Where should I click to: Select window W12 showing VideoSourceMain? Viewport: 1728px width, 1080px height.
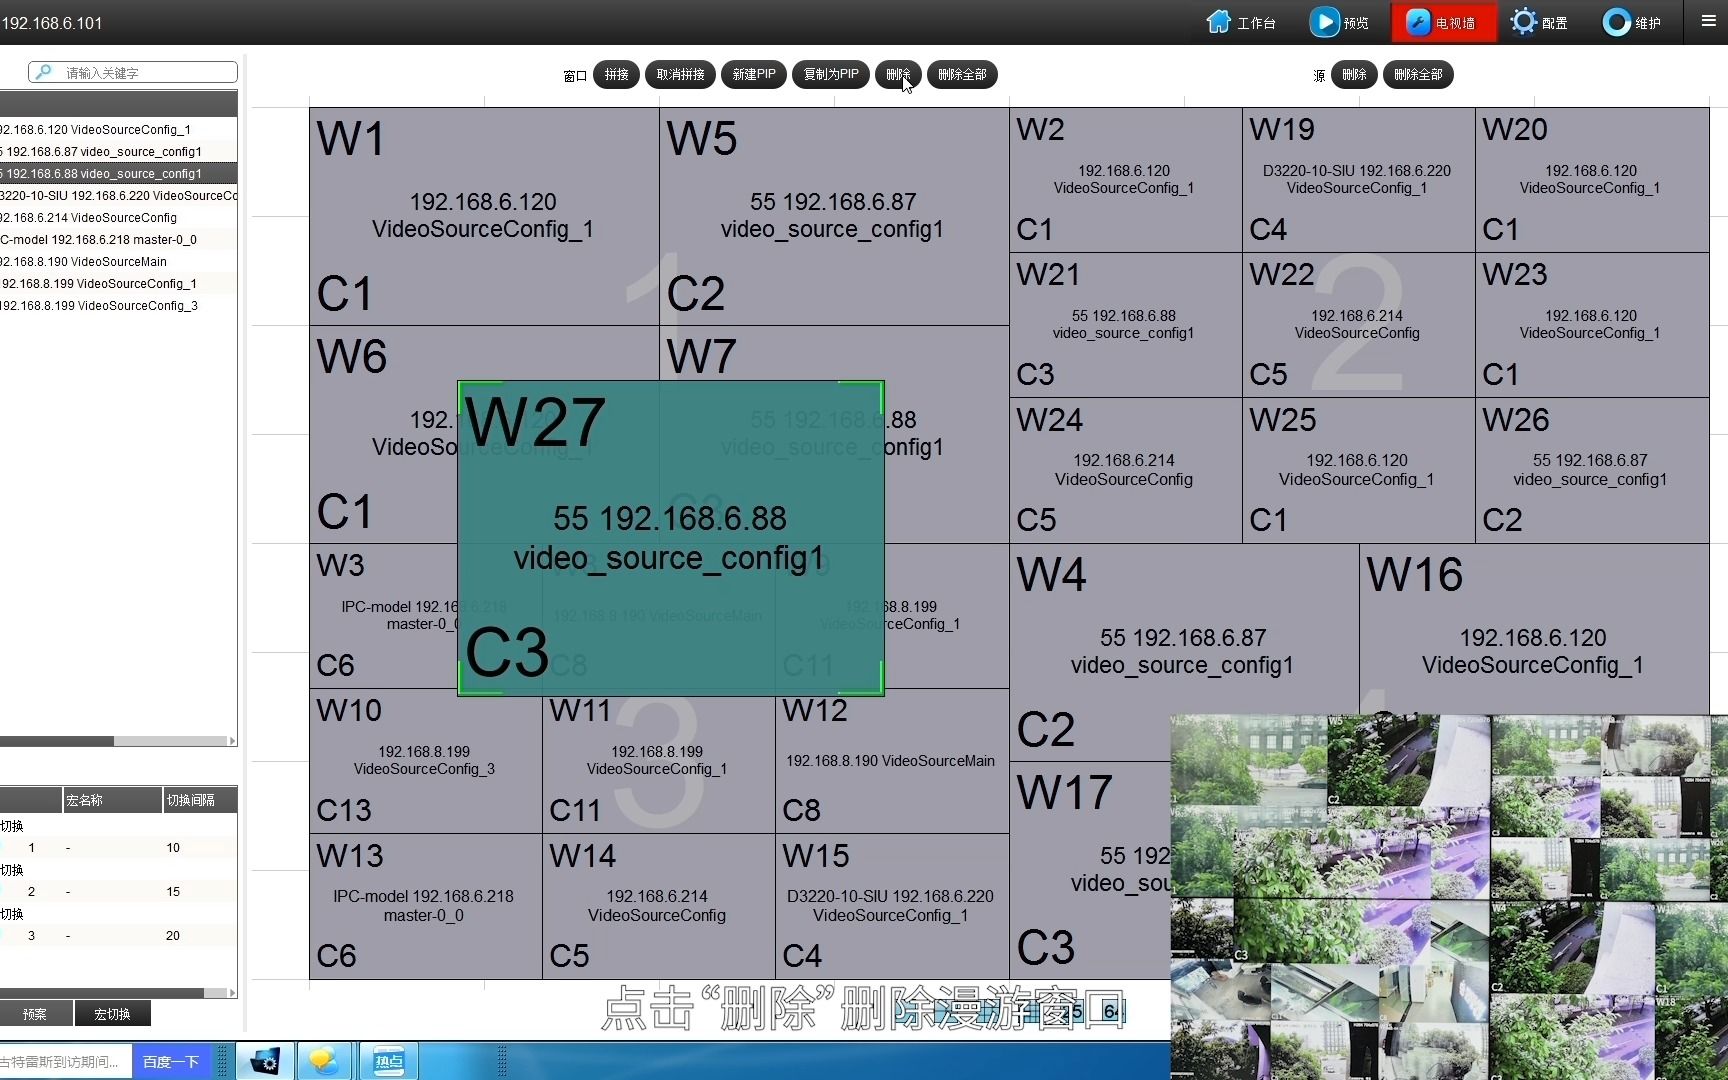pyautogui.click(x=891, y=761)
